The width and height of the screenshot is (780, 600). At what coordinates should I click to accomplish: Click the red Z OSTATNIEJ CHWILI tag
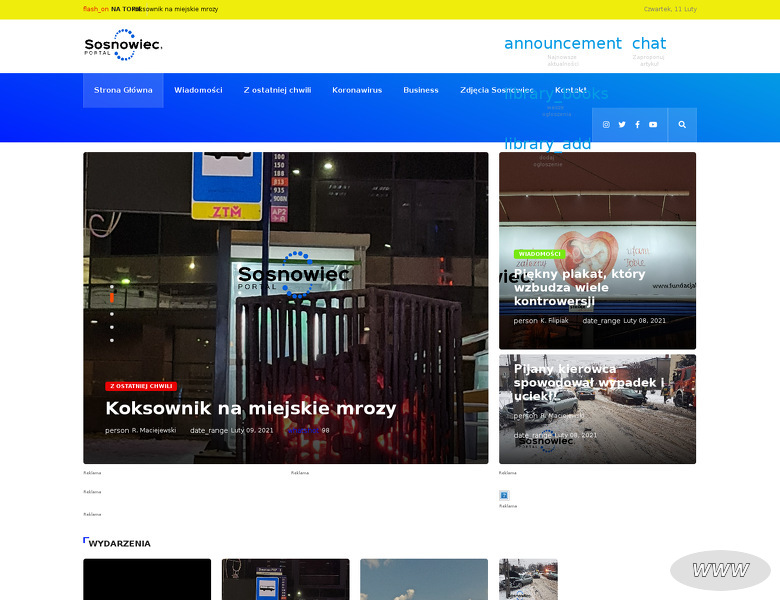[x=141, y=386]
